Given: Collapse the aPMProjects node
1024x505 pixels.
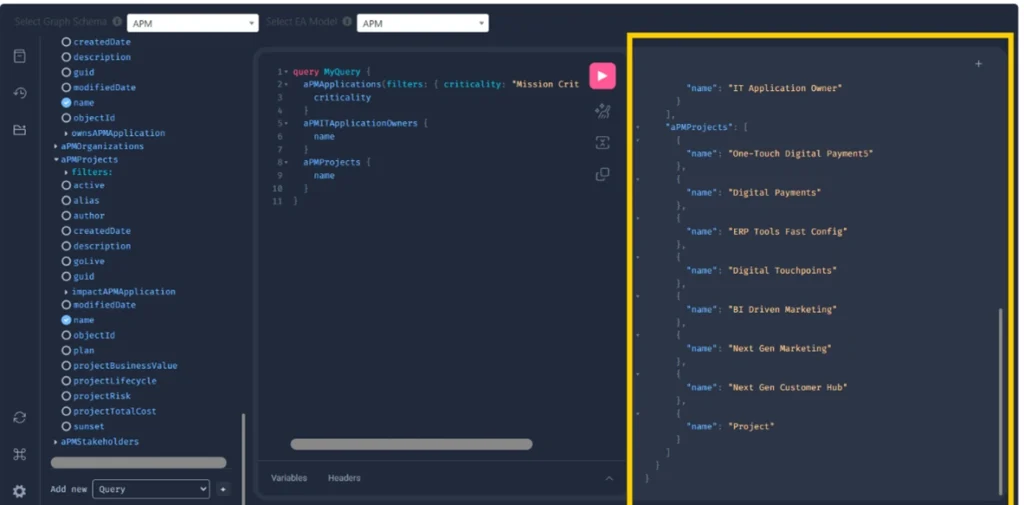Looking at the screenshot, I should click(x=56, y=159).
